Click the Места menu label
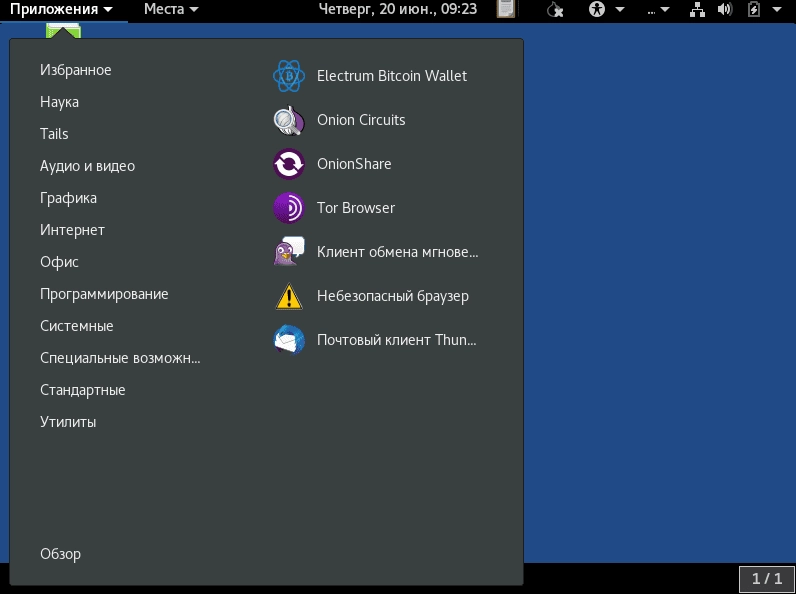The height and width of the screenshot is (594, 796). point(163,9)
